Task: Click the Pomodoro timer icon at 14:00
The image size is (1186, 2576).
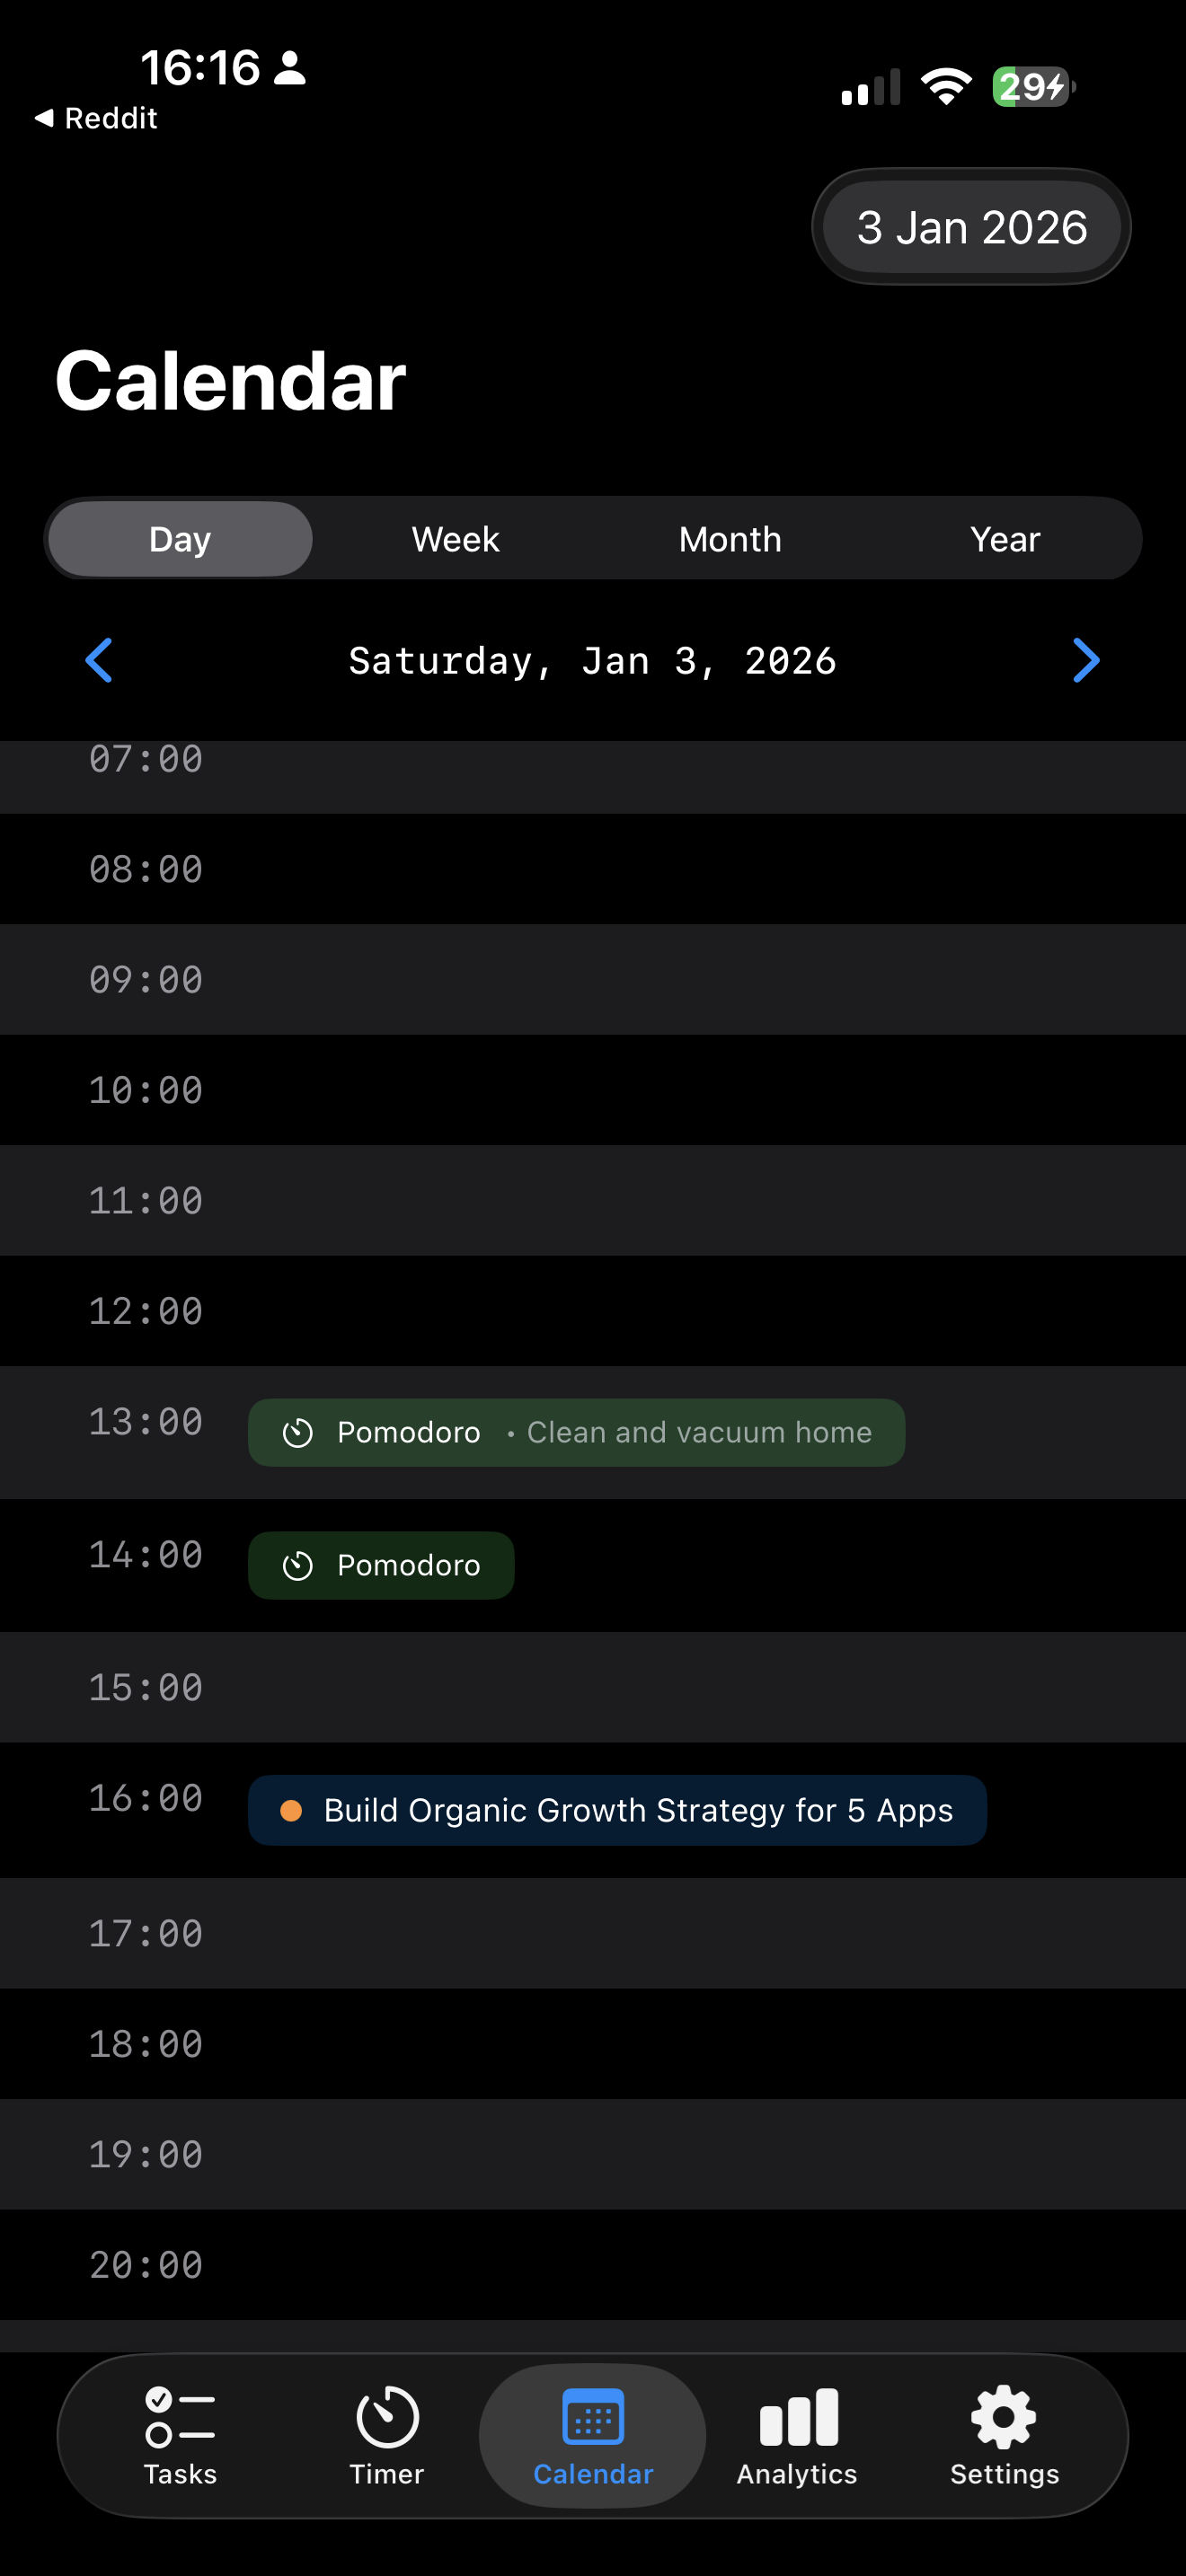Action: click(298, 1565)
